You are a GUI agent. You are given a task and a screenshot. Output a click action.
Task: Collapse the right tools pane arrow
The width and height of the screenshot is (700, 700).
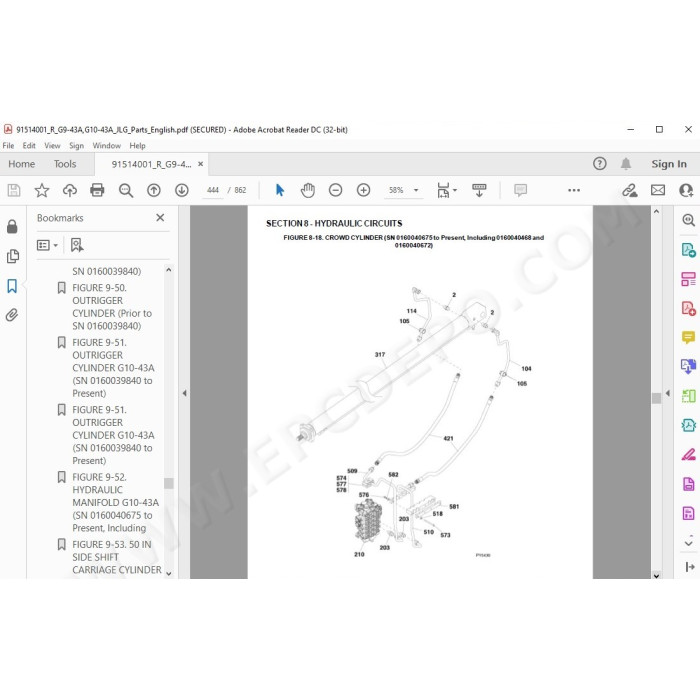(x=667, y=393)
